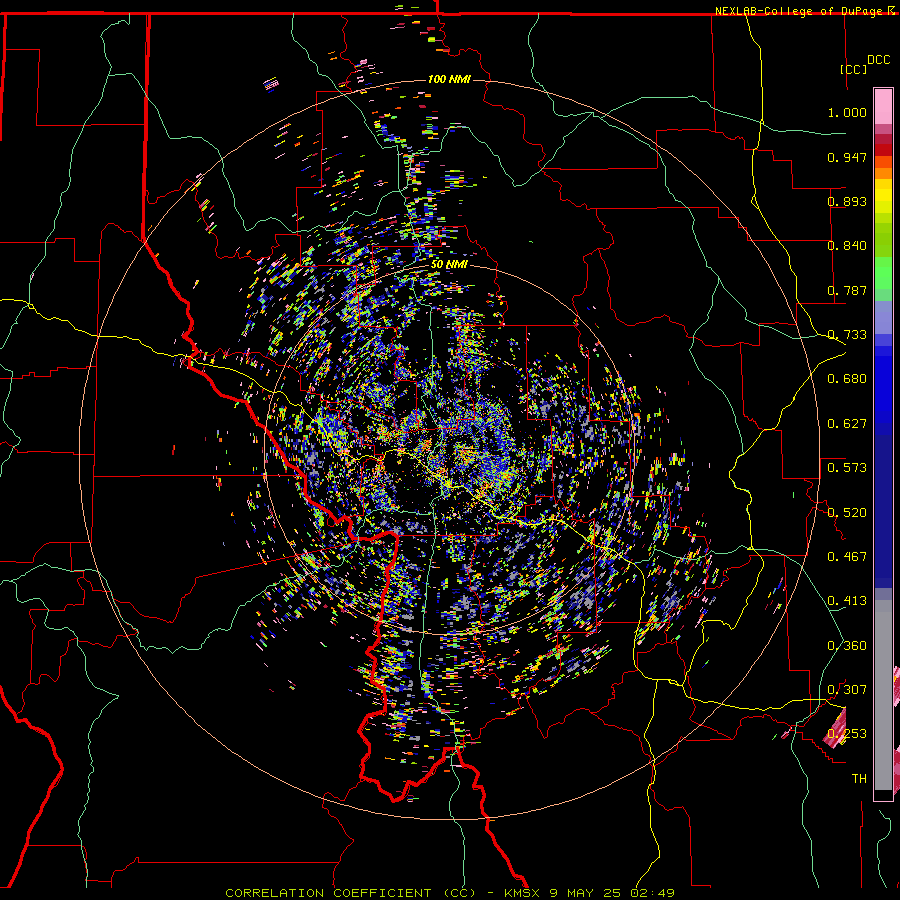Click the Correlation Coefficient KMSX caption at bottom

pyautogui.click(x=449, y=893)
